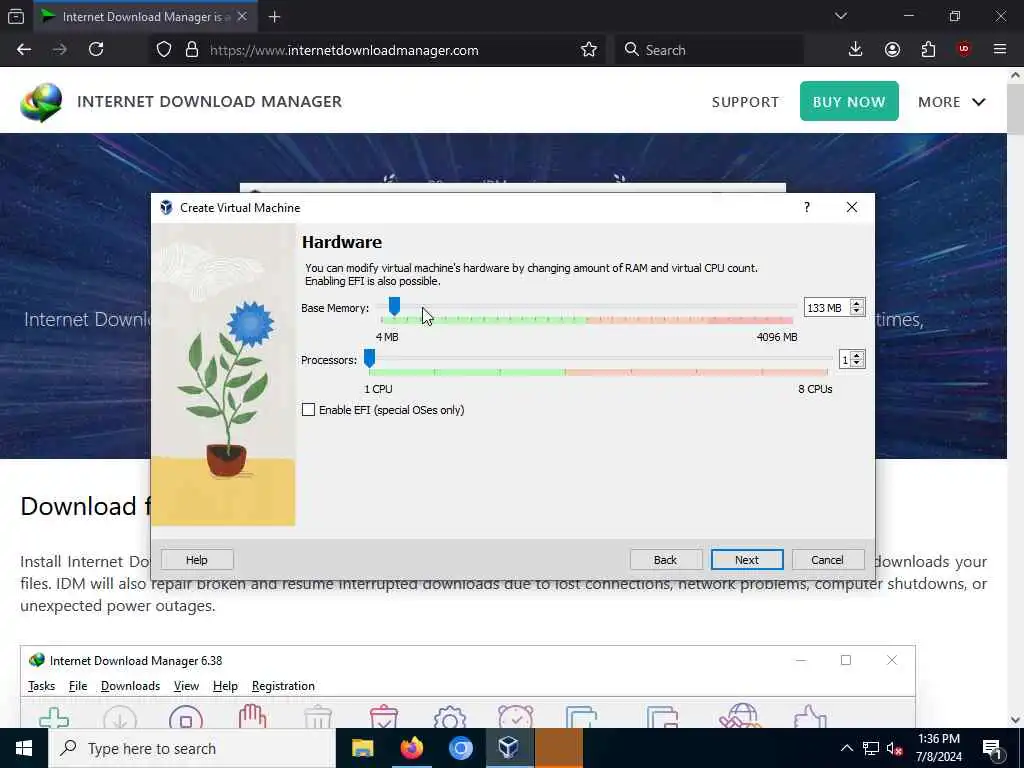The image size is (1024, 768).
Task: Click the uBlock Origin extension icon
Action: point(964,50)
